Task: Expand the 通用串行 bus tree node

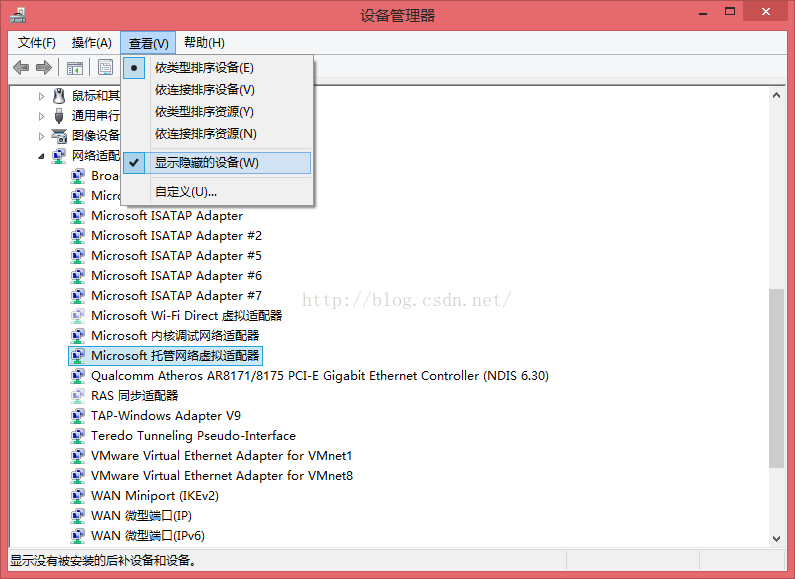Action: click(x=41, y=116)
